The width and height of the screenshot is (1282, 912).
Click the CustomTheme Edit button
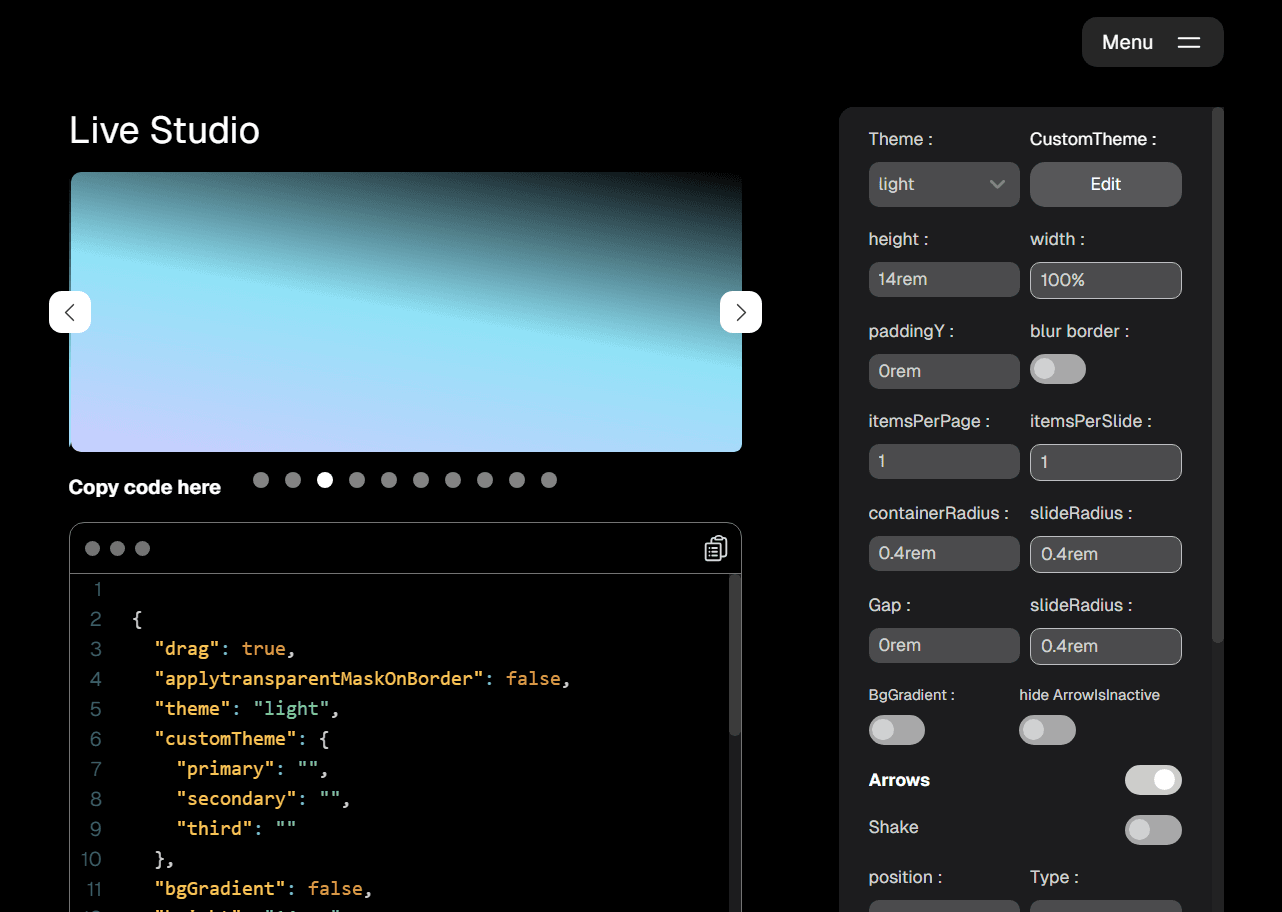point(1106,184)
